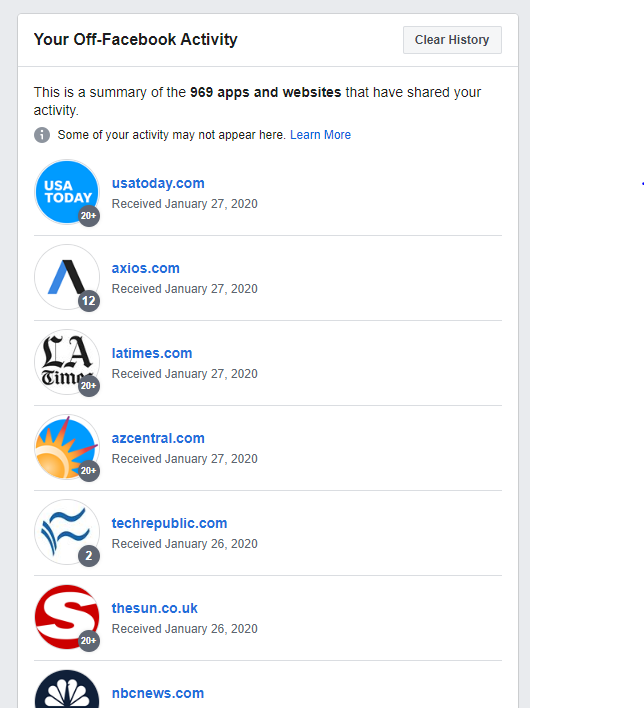Screen dimensions: 644x708
Task: Click the 20+ badge on usatoday
Action: (89, 216)
